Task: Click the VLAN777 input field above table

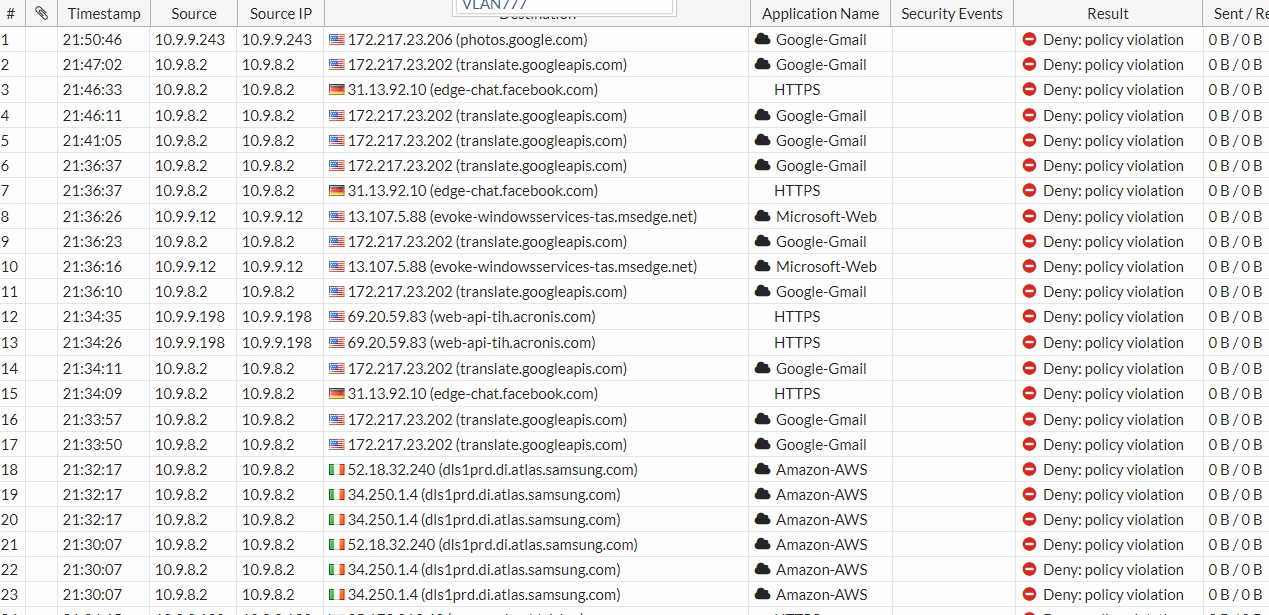Action: click(564, 6)
